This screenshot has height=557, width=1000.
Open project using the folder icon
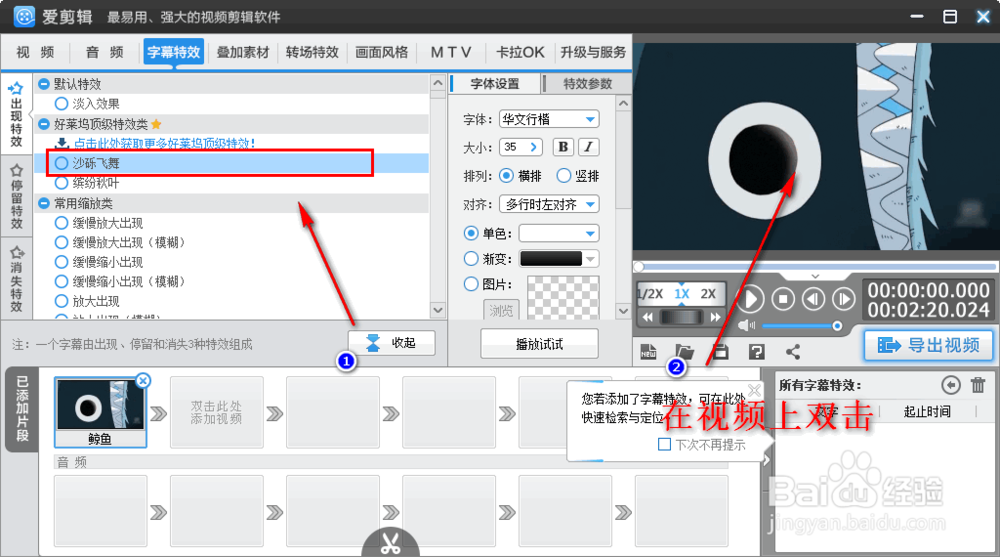click(684, 352)
